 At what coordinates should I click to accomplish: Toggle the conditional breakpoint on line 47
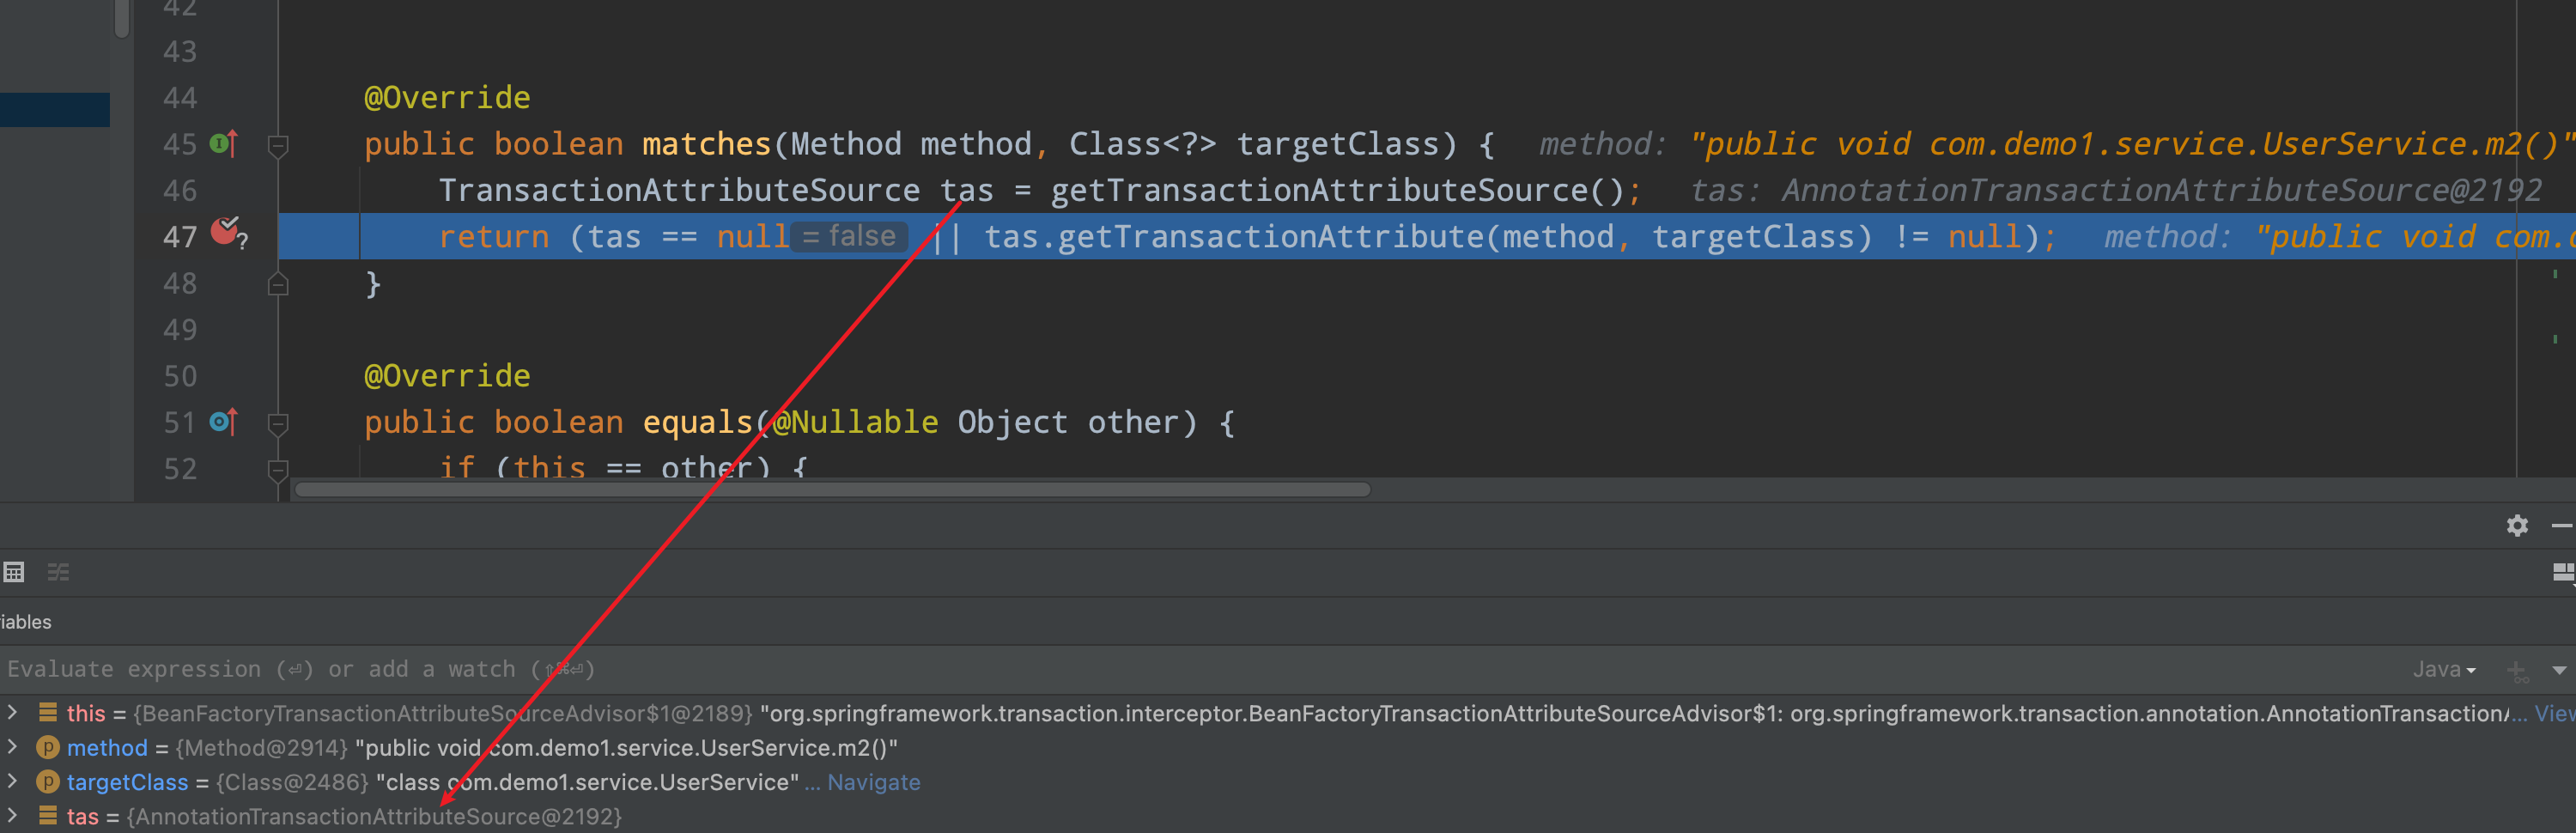(225, 233)
